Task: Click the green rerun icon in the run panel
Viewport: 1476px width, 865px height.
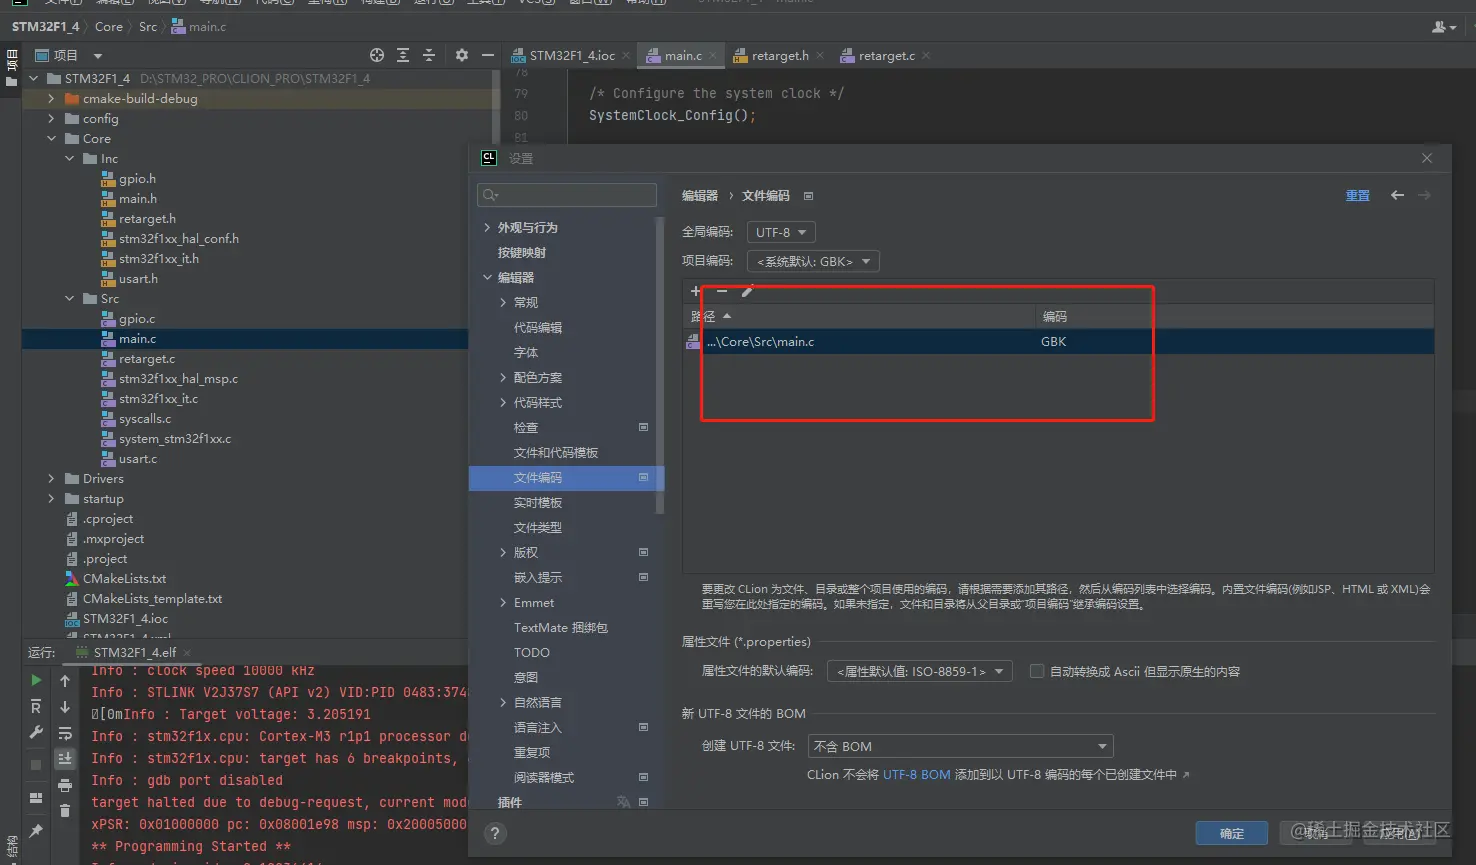Action: (x=36, y=680)
